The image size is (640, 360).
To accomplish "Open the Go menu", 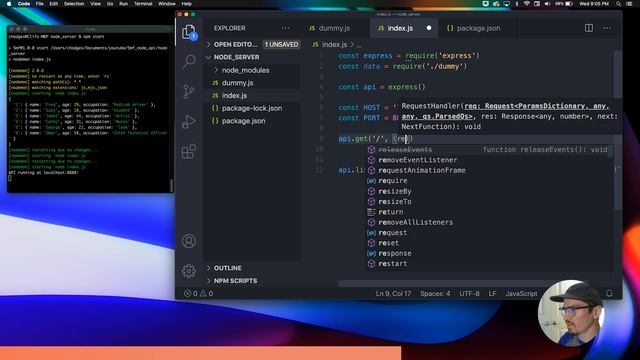I will click(110, 4).
